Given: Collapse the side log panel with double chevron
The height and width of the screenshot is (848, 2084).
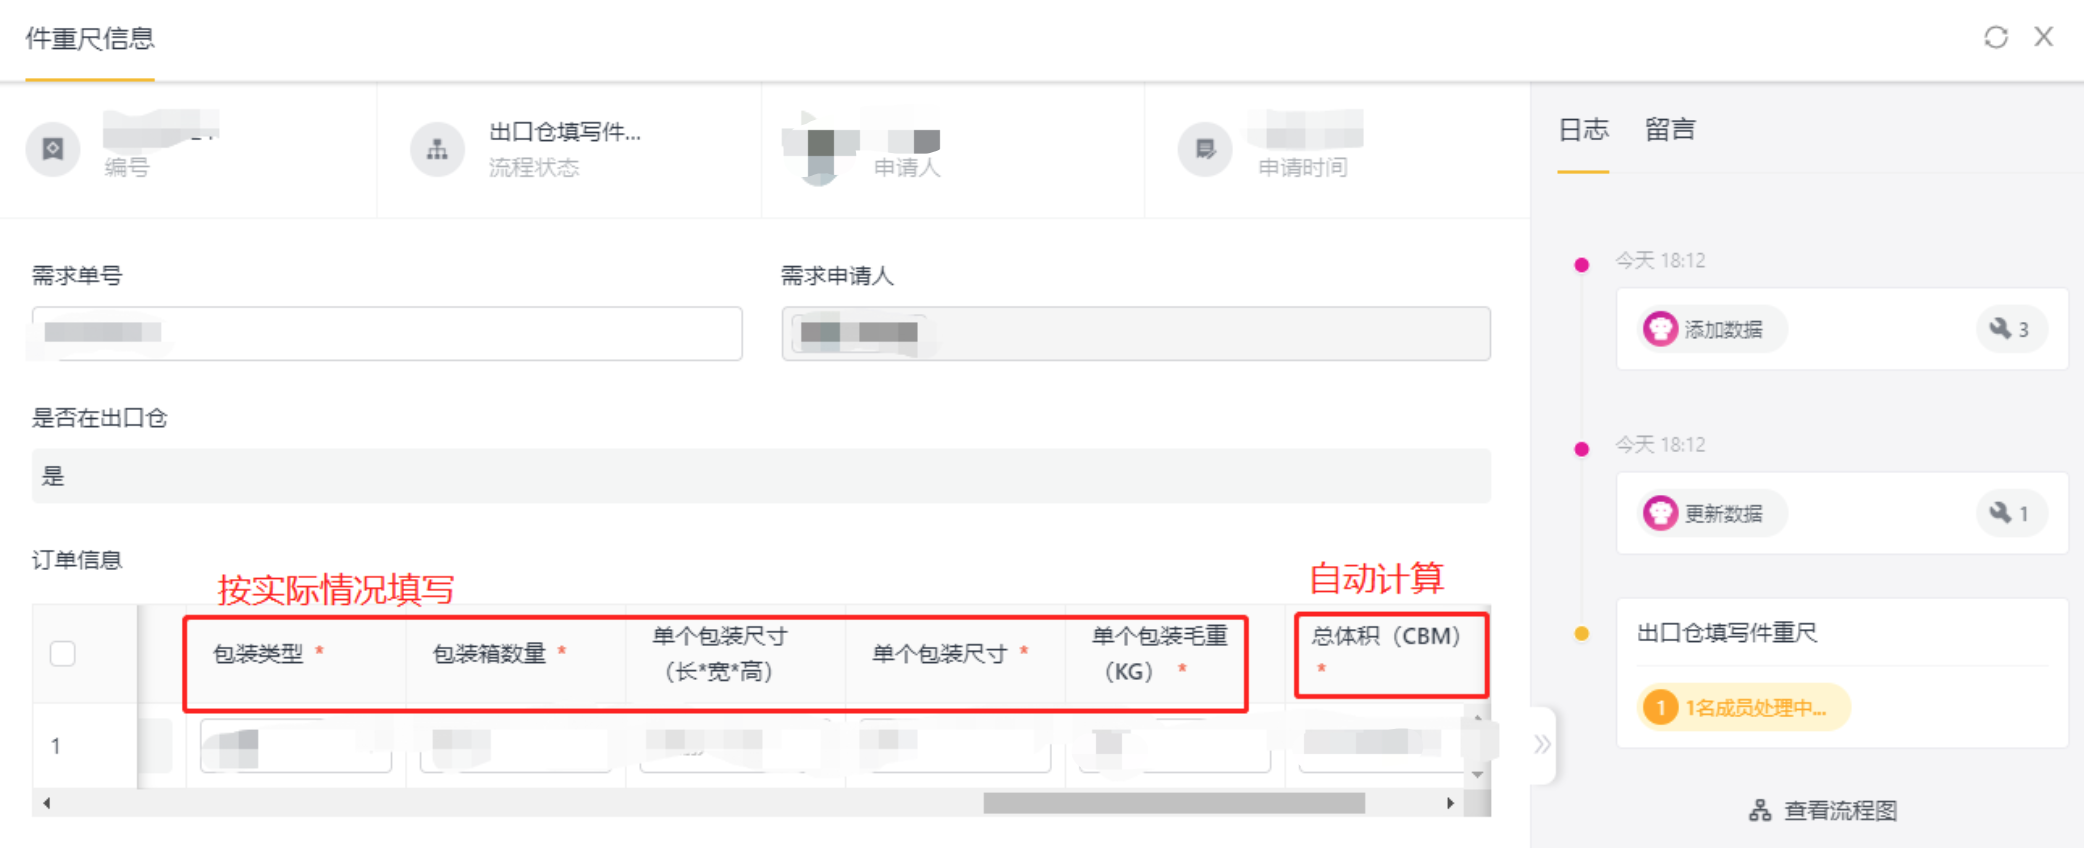Looking at the screenshot, I should 1542,744.
